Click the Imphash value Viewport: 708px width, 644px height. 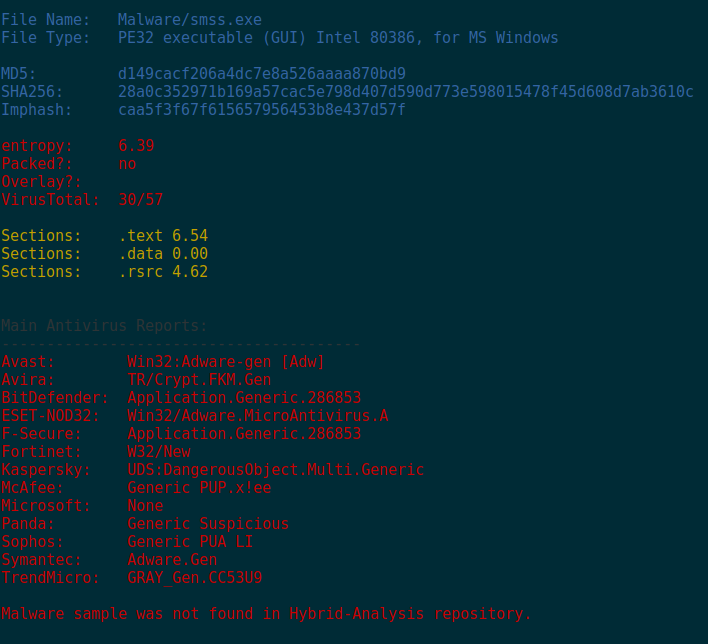point(262,110)
